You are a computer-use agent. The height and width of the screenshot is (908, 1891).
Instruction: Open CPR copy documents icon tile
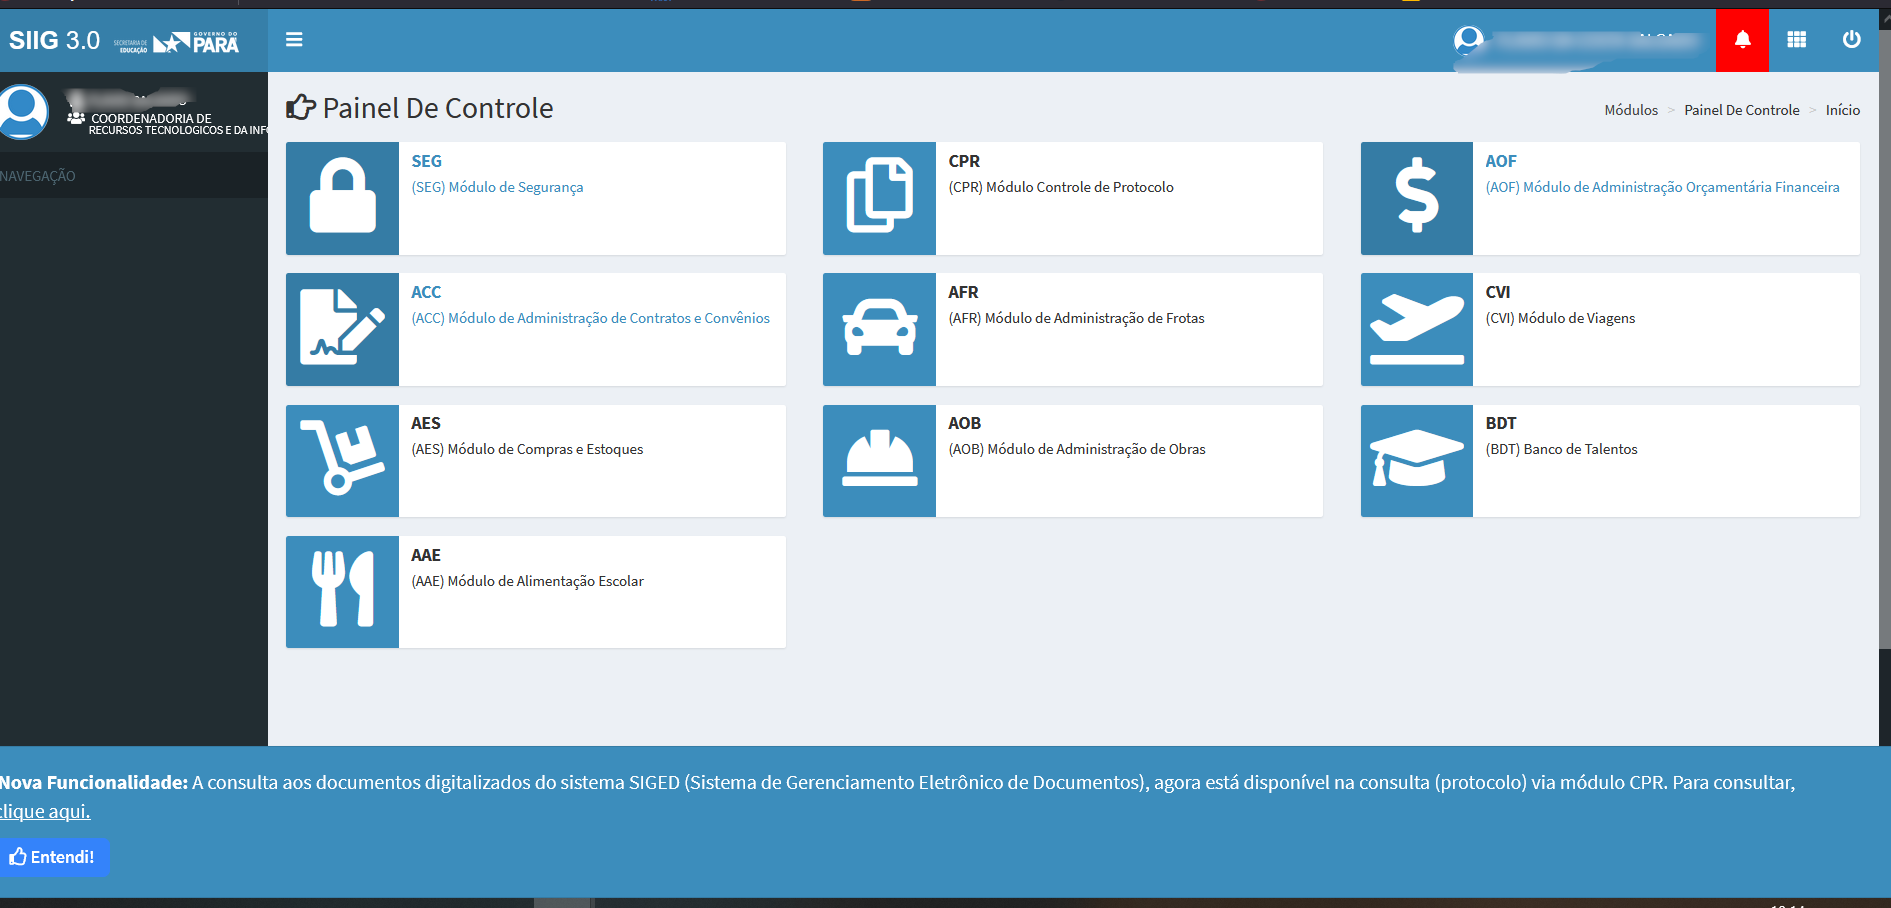pos(879,198)
